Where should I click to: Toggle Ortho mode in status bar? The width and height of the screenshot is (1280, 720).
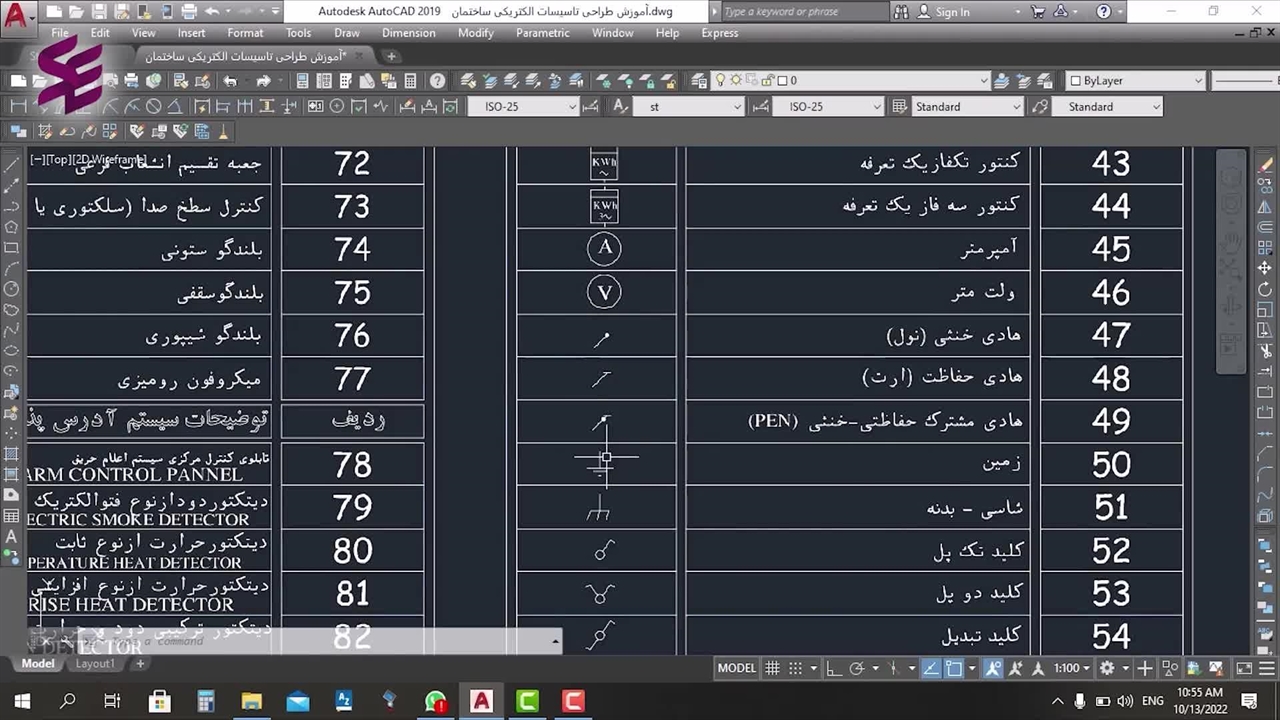coord(834,668)
